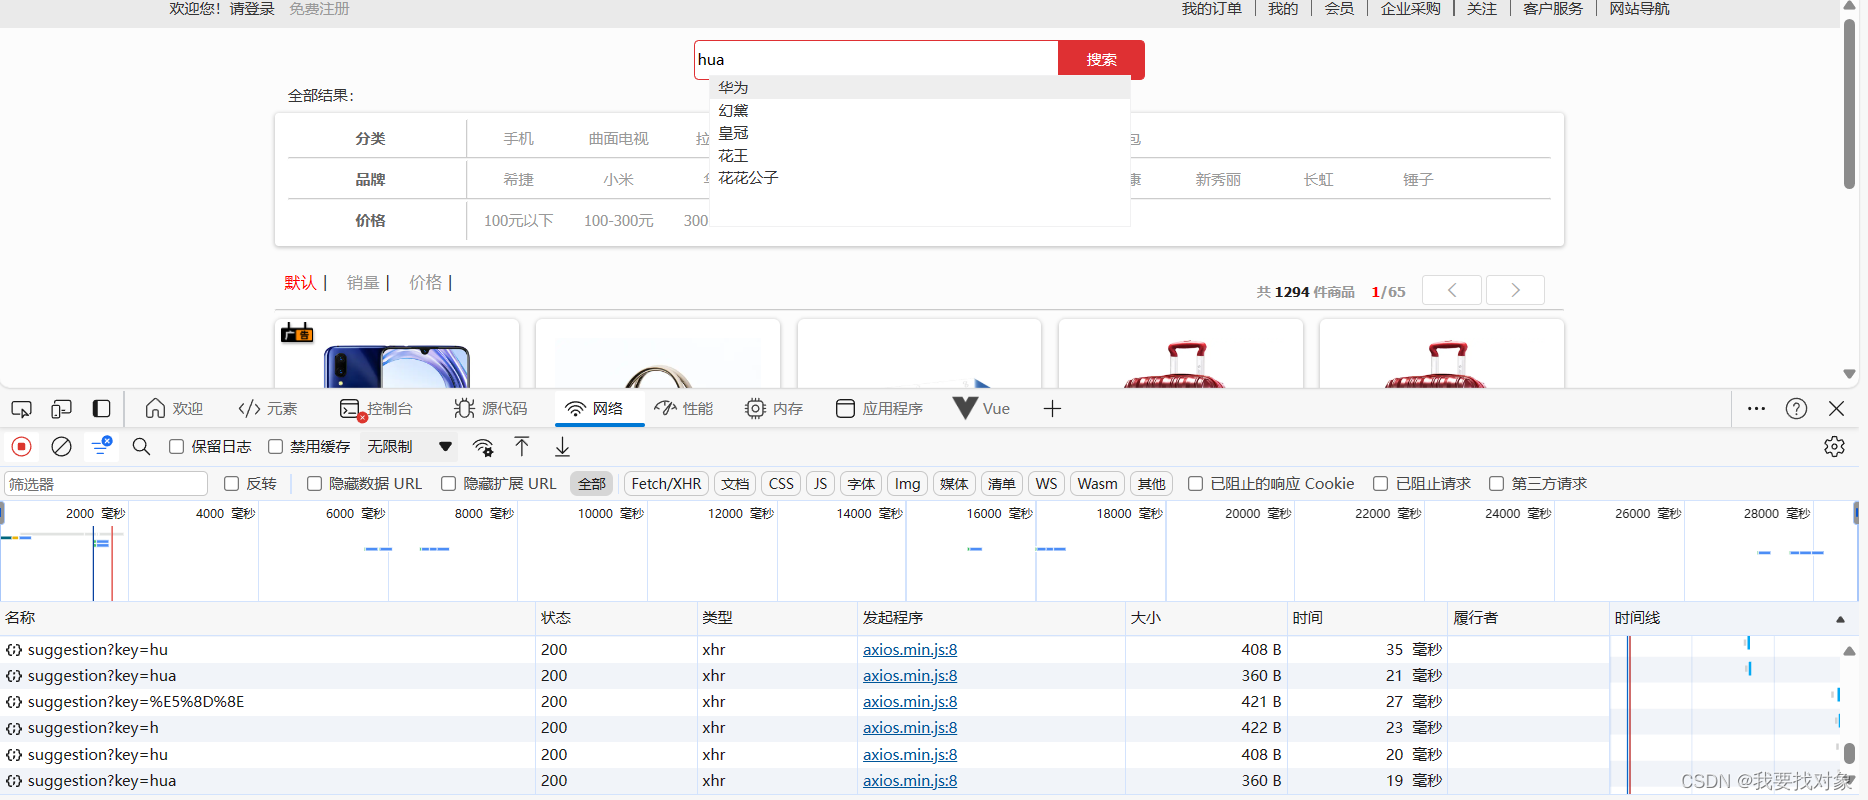Open the Vue devtools tab
1868x800 pixels.
pyautogui.click(x=982, y=409)
